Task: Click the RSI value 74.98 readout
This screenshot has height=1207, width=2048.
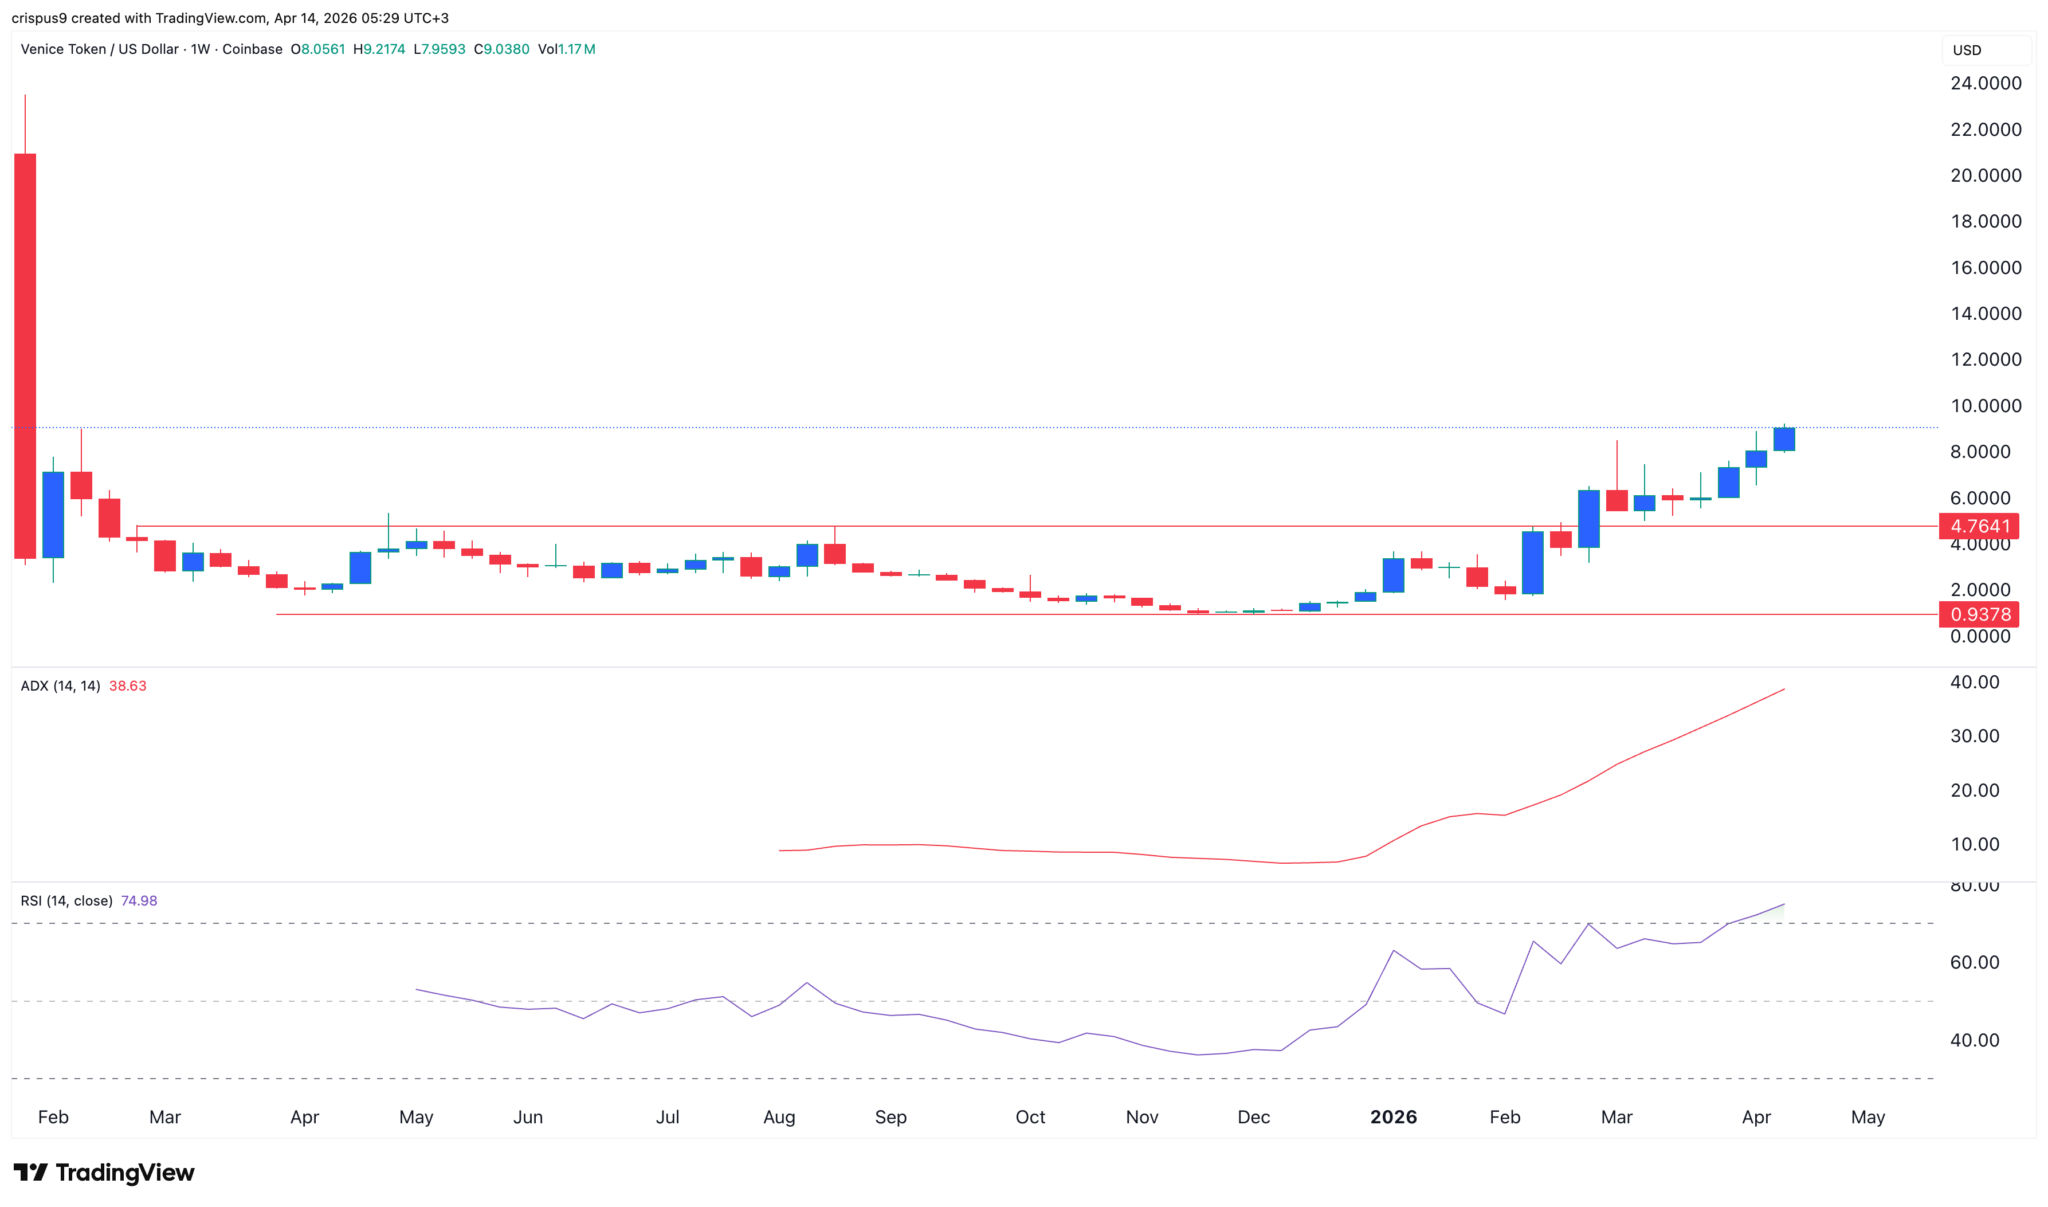Action: pos(139,901)
